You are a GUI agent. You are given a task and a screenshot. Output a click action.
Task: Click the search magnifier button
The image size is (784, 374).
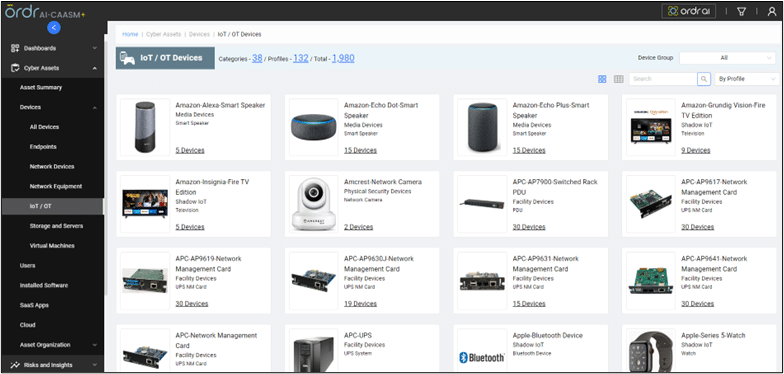pos(704,79)
